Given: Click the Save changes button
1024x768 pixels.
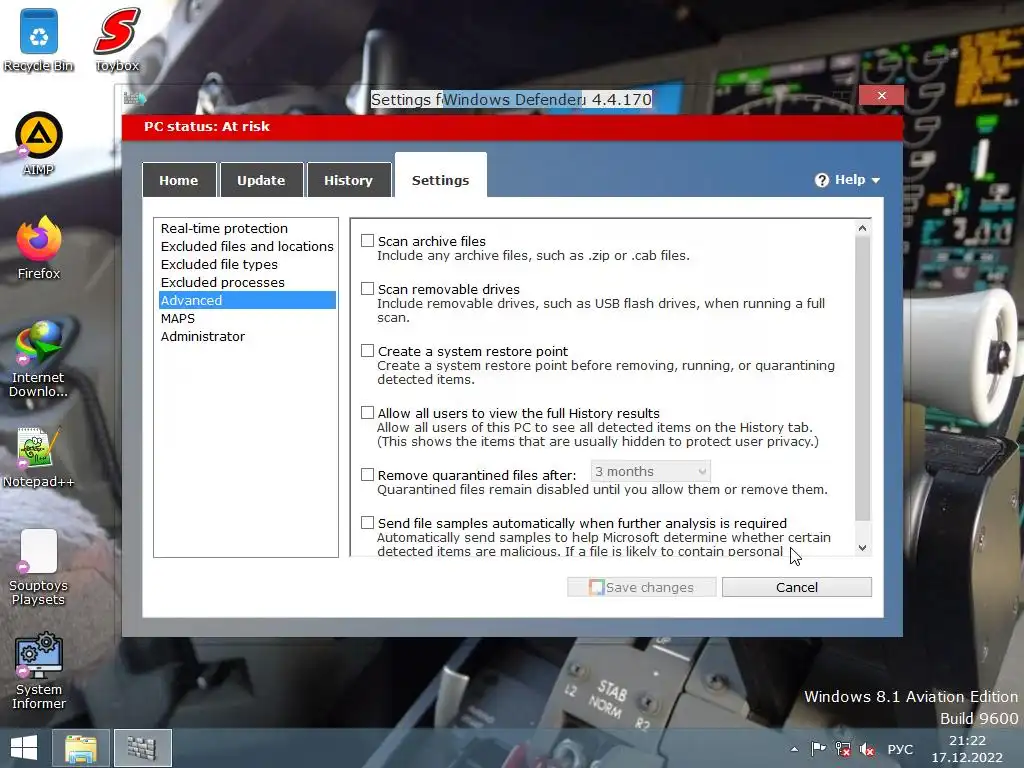Looking at the screenshot, I should (642, 587).
